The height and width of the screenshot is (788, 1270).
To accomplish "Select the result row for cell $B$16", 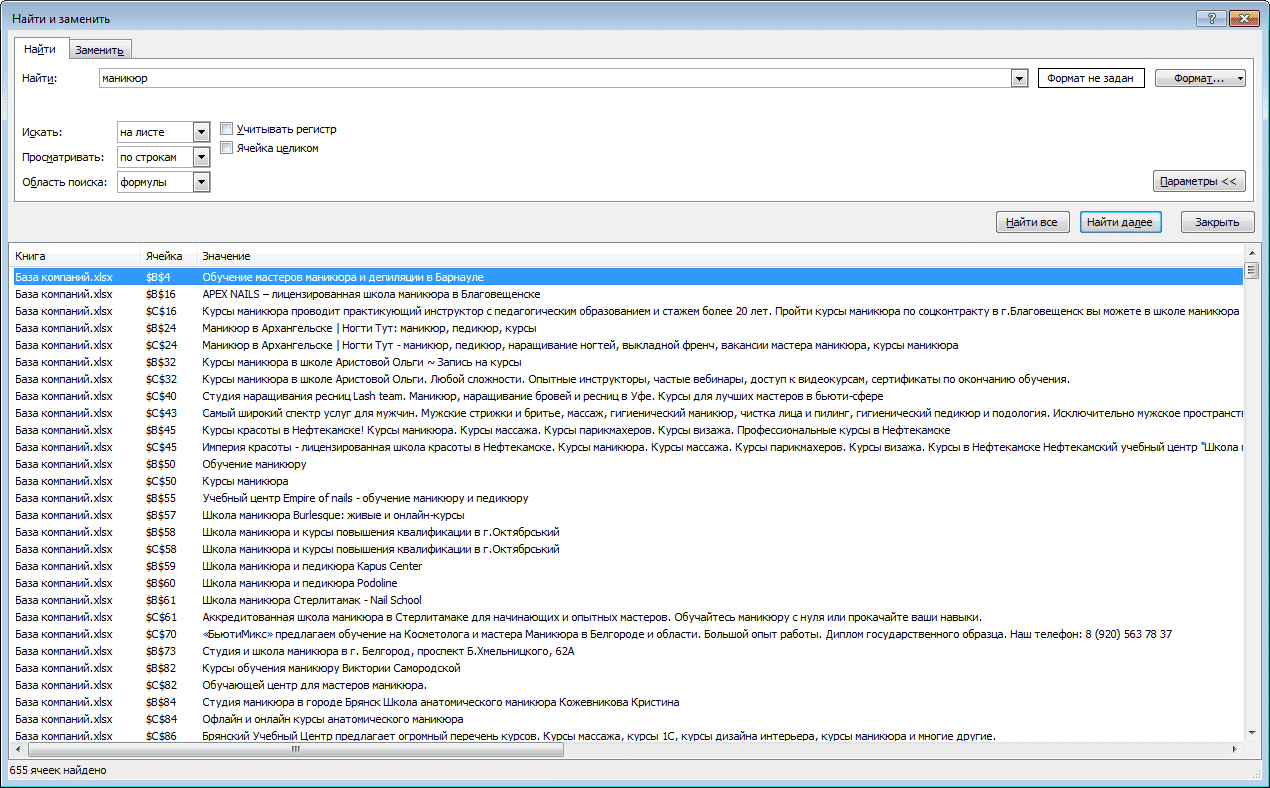I will click(x=628, y=294).
